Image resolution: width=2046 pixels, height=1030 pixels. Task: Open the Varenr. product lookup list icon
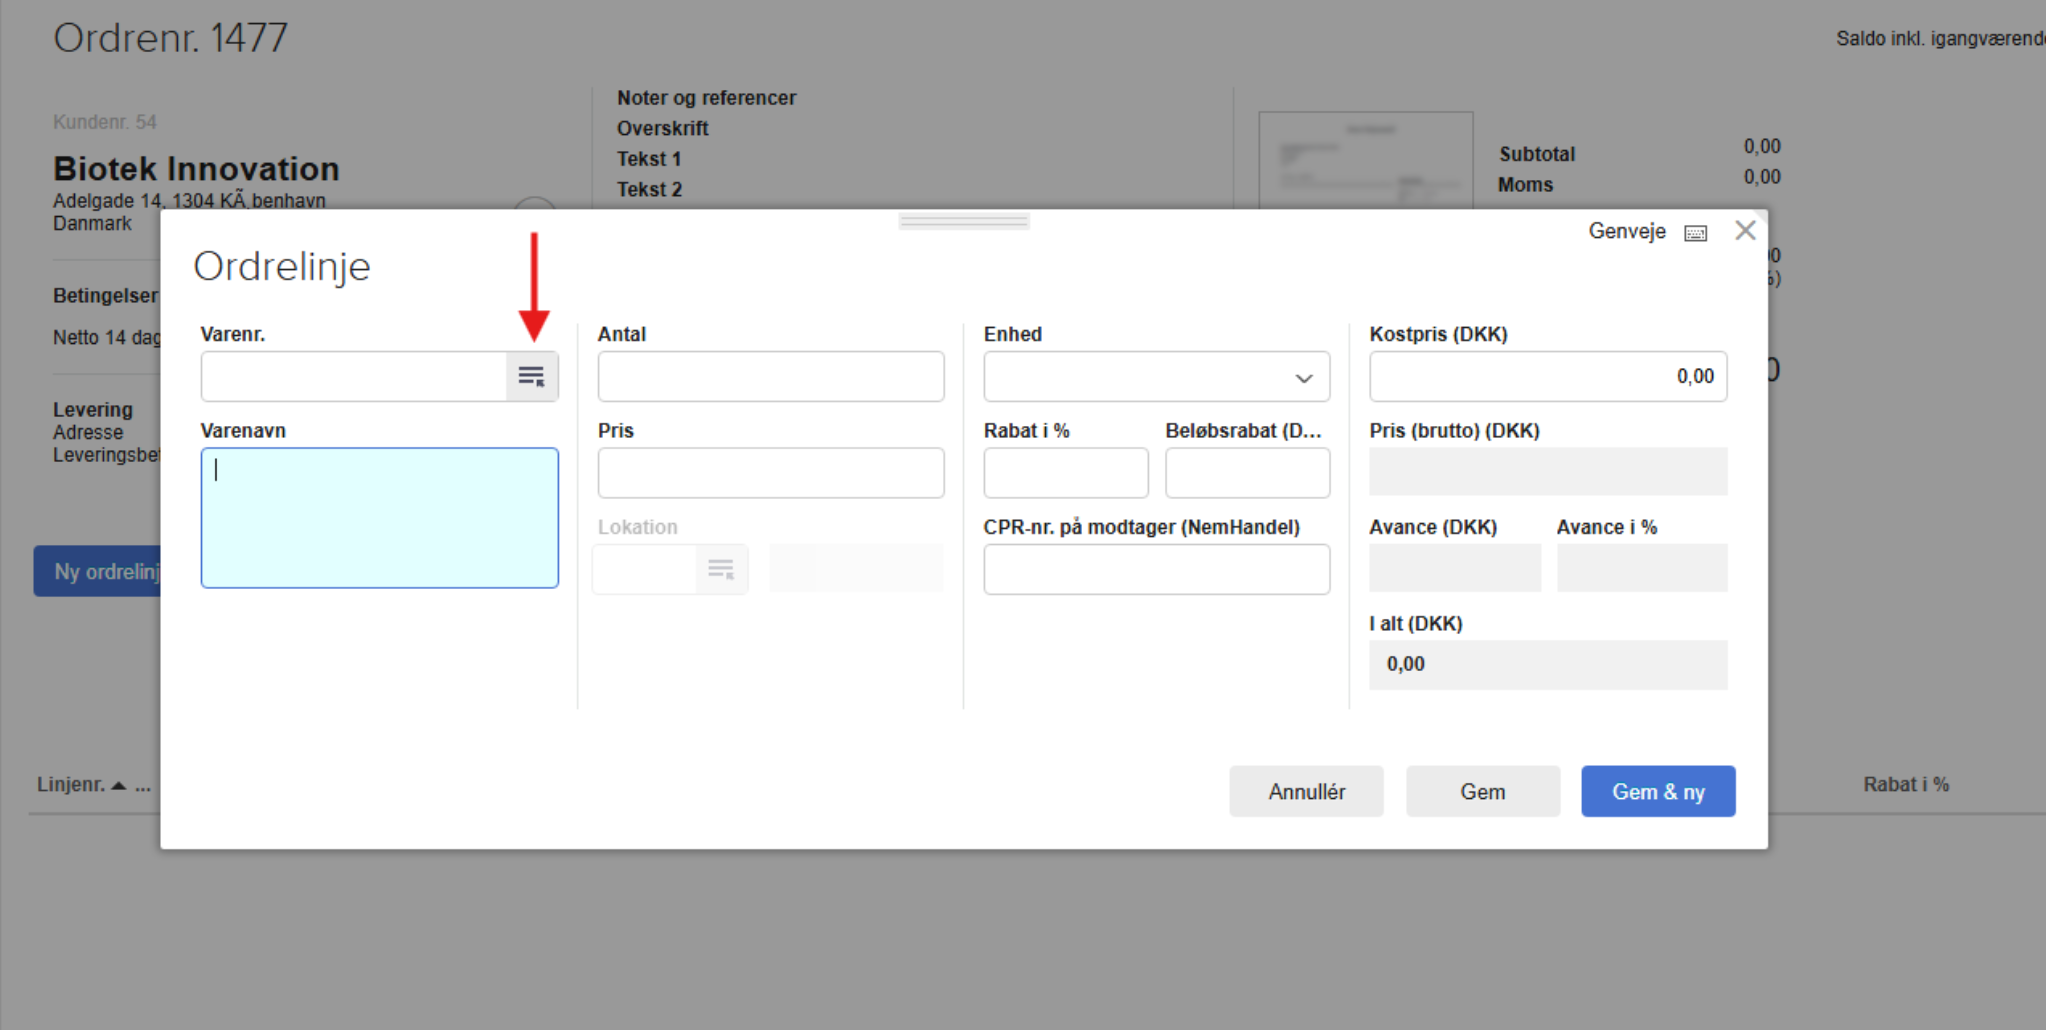[x=531, y=377]
